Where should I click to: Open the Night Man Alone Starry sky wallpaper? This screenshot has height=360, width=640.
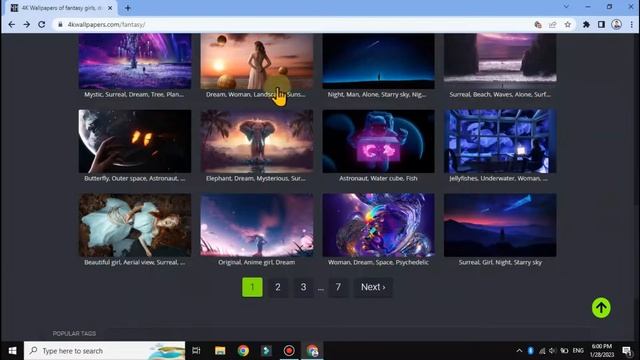378,61
